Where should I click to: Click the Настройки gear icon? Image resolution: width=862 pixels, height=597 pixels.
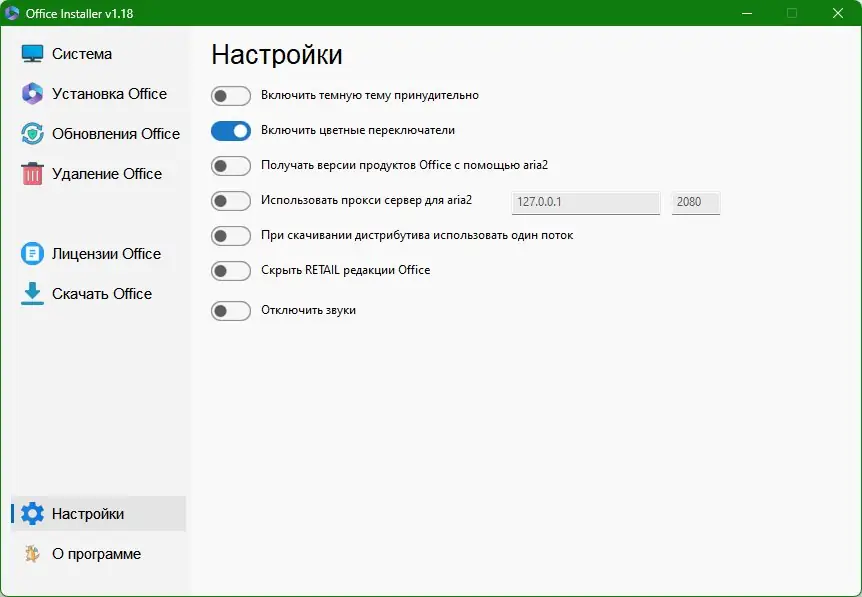click(x=31, y=513)
